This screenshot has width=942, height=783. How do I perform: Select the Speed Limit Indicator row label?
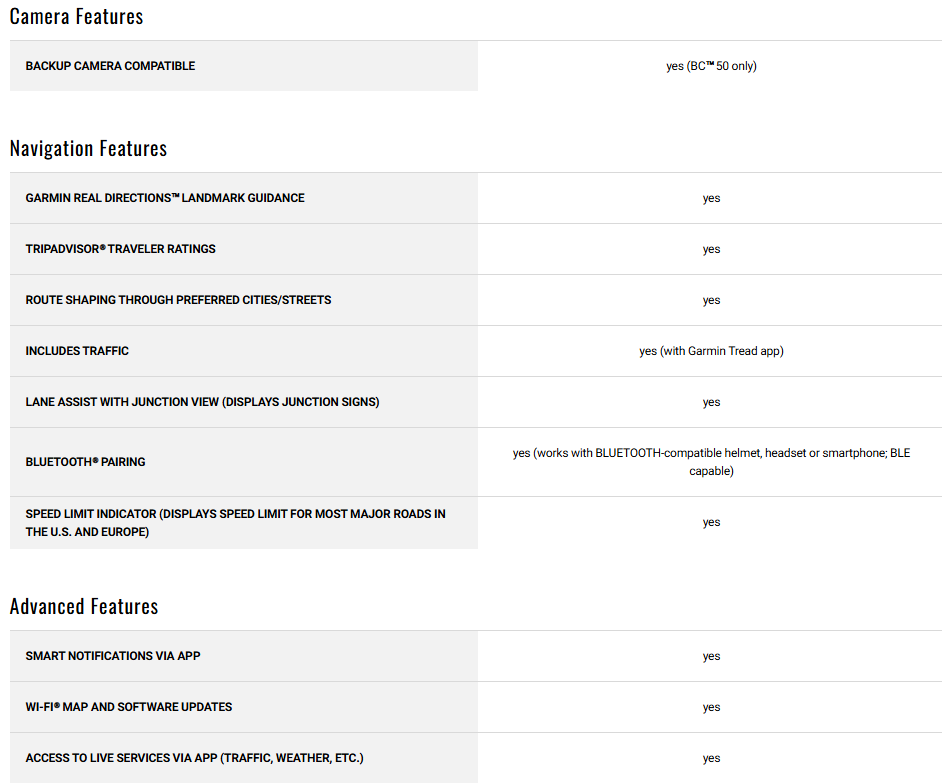tap(236, 523)
